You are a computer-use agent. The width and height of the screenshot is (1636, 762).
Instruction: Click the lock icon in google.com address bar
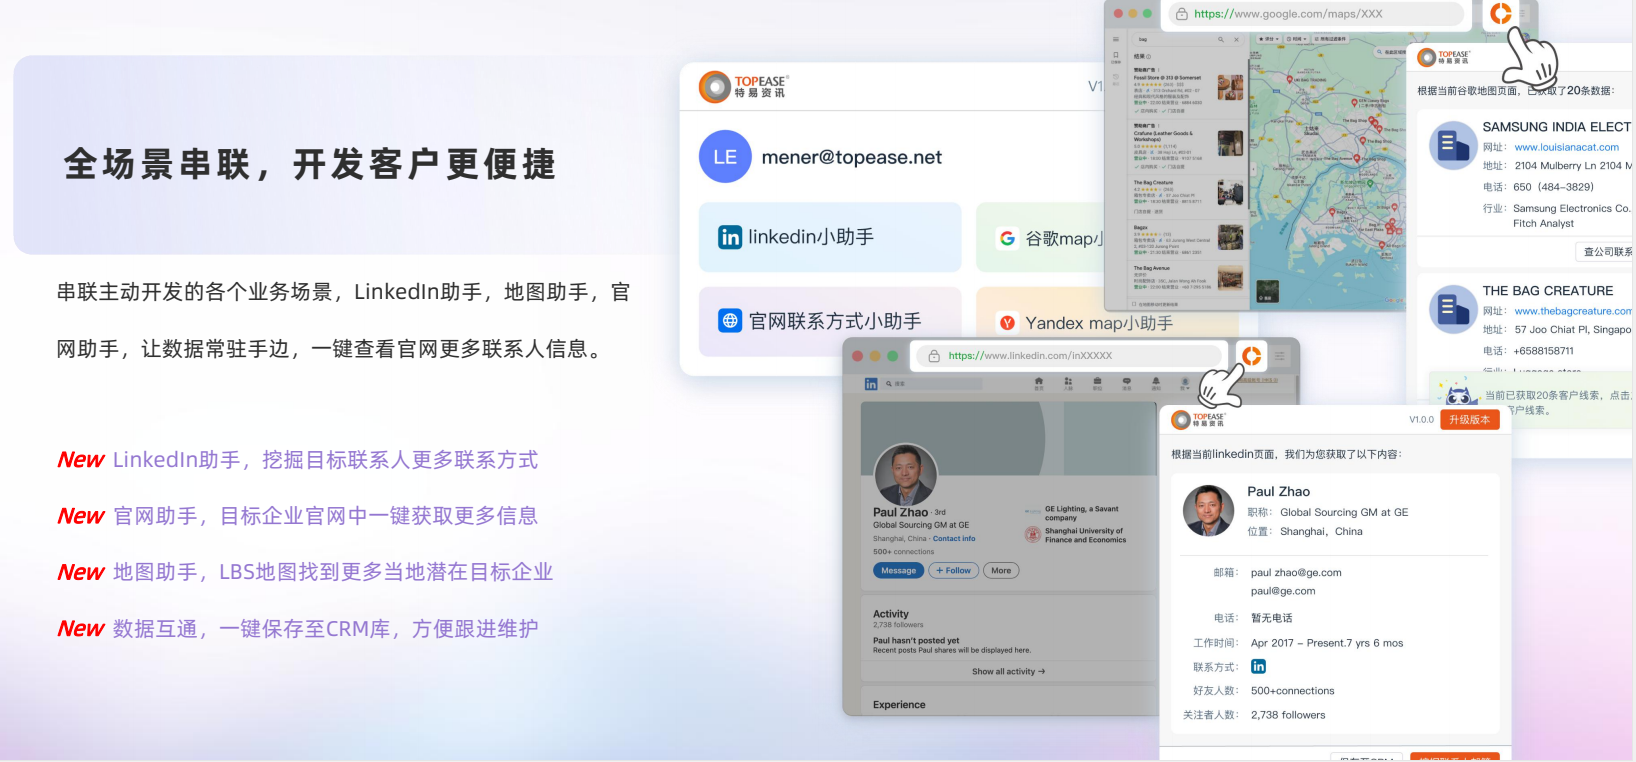[1181, 14]
